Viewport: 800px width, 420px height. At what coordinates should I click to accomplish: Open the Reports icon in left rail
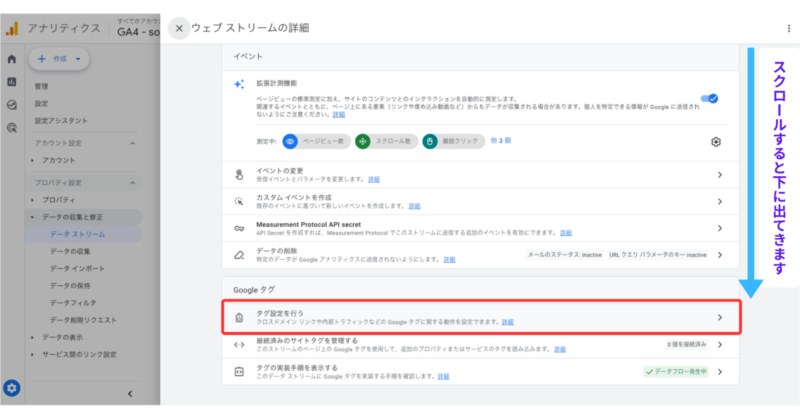[x=12, y=82]
